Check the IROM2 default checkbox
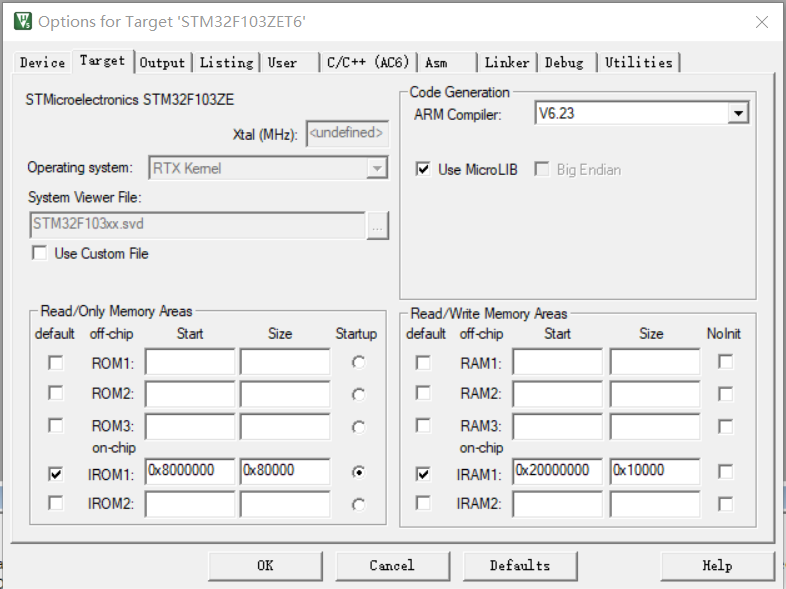 [56, 502]
